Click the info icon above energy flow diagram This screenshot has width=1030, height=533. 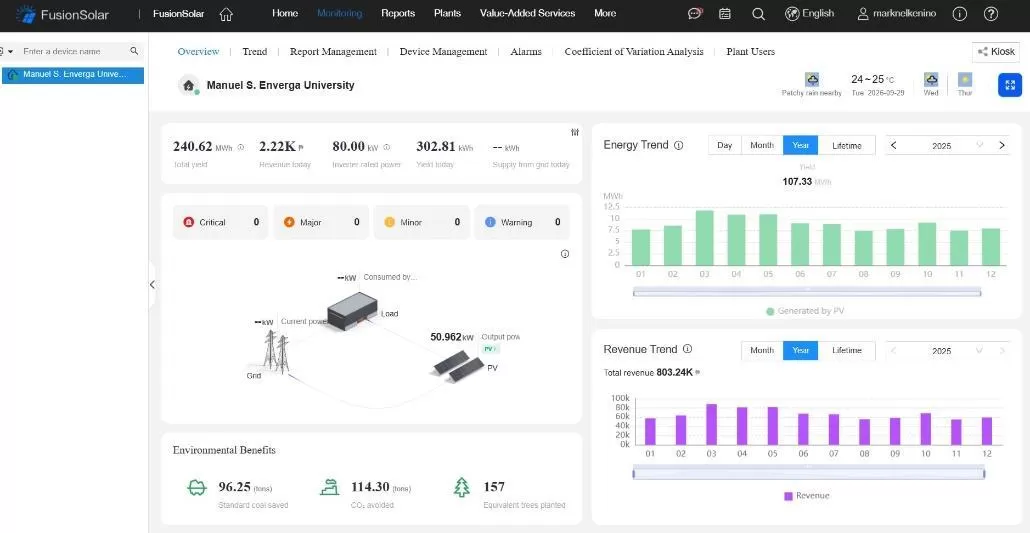tap(565, 254)
